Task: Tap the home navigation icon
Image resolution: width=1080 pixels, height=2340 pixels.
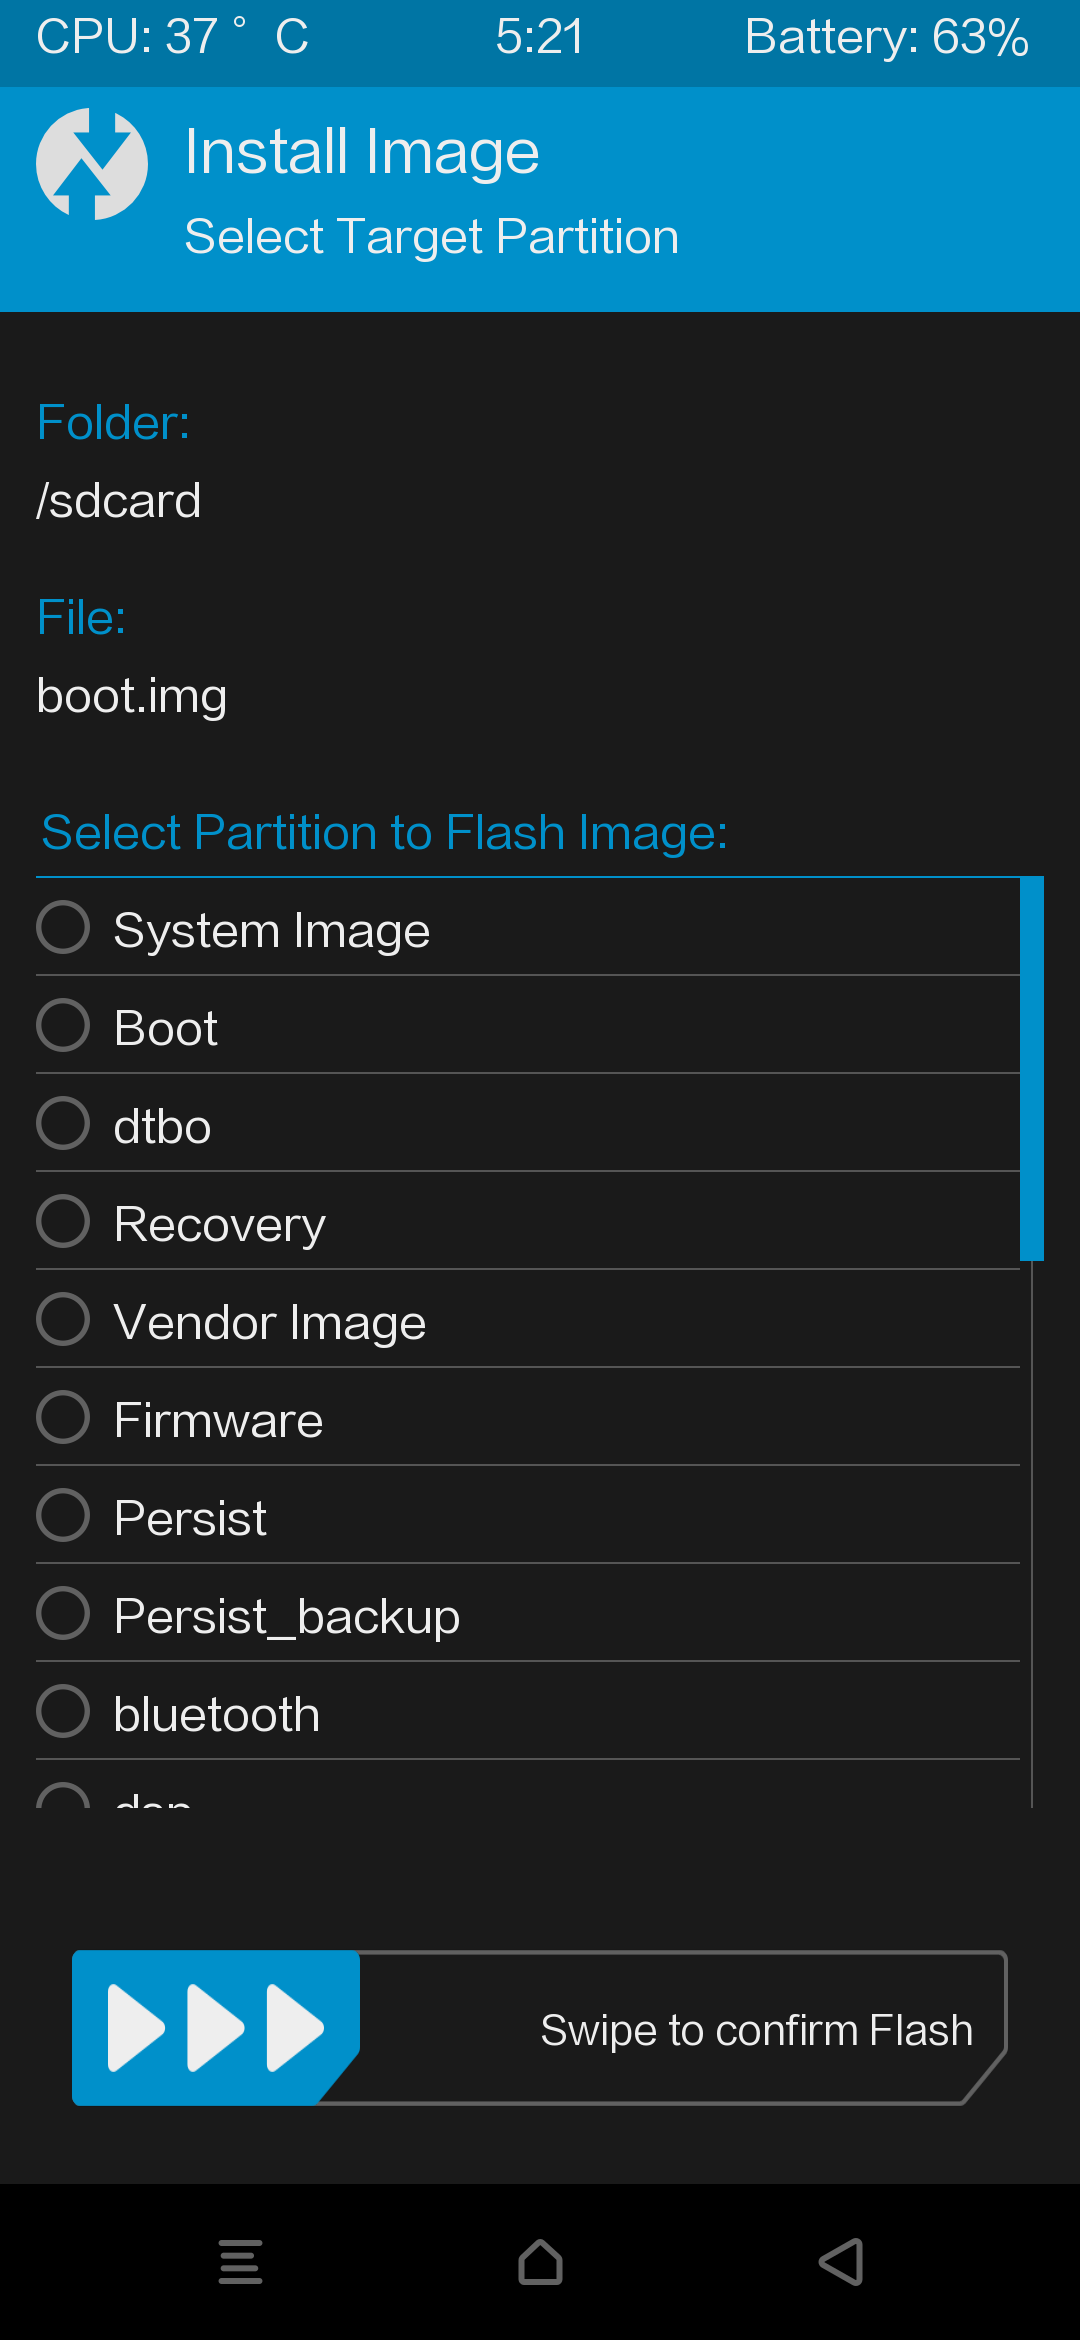Action: (540, 2262)
